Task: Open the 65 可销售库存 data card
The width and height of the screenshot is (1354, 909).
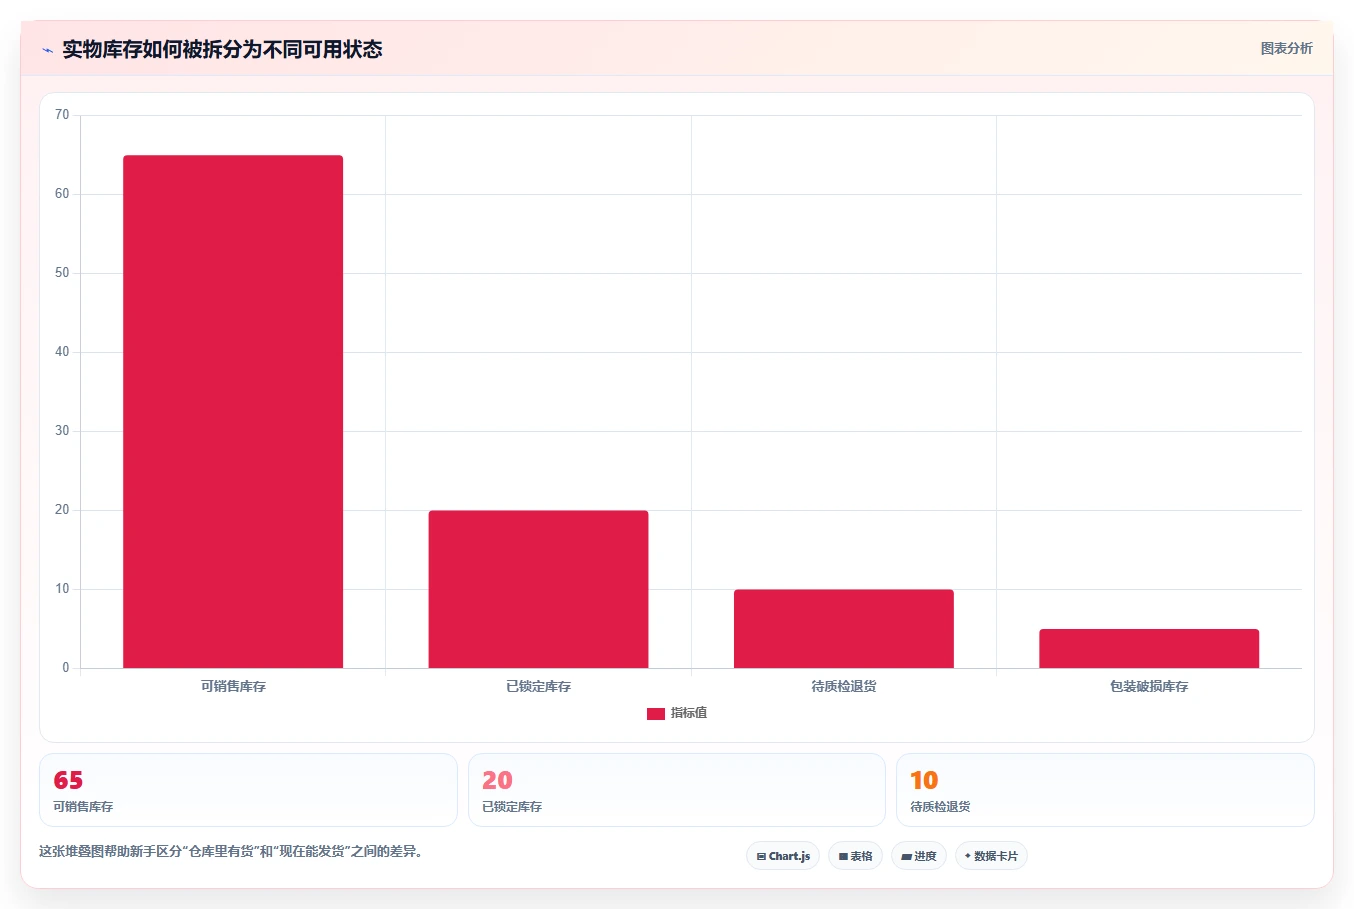Action: coord(248,790)
